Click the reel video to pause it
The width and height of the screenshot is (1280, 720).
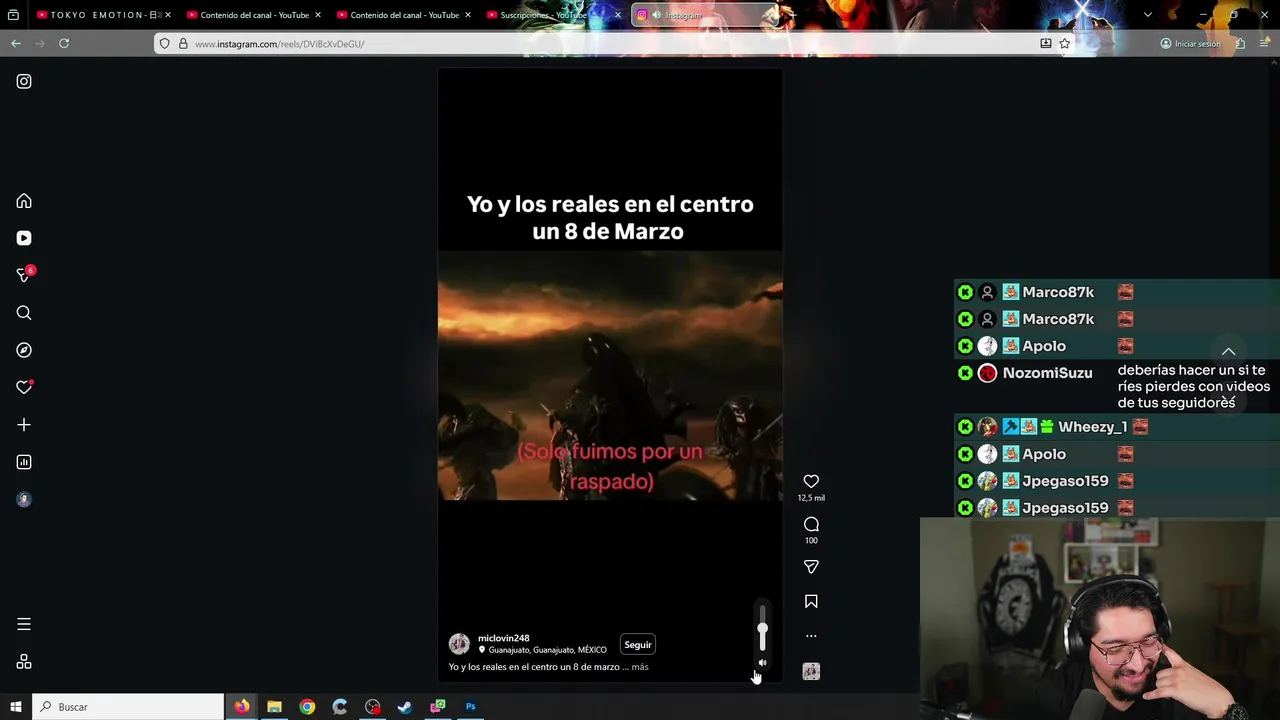pos(610,375)
